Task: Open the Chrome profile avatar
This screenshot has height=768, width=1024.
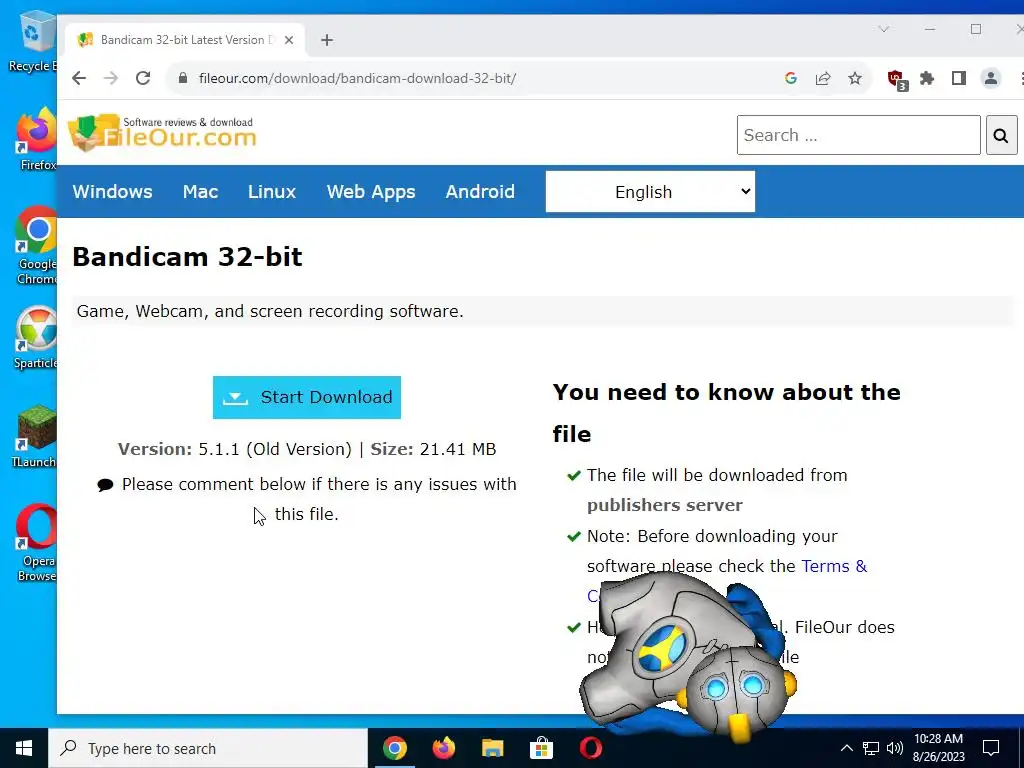Action: pos(991,78)
